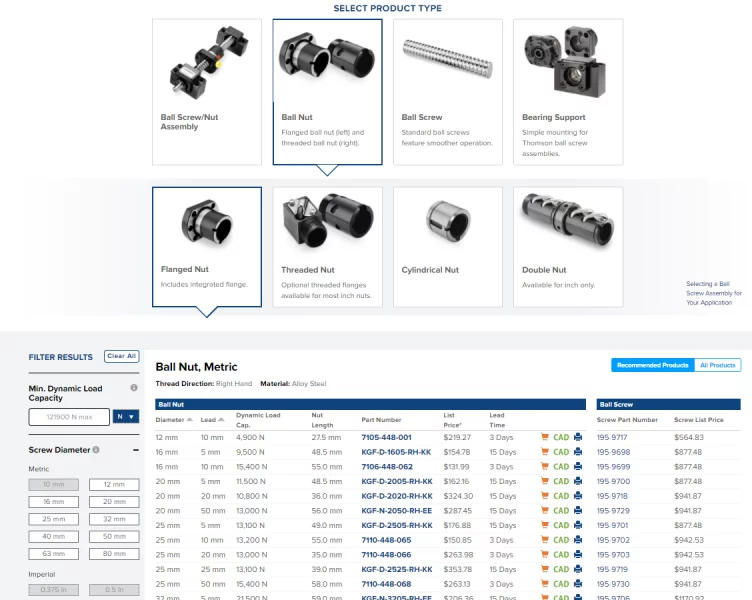Collapse the Screw Diameter filter section
752x600 pixels.
(135, 450)
